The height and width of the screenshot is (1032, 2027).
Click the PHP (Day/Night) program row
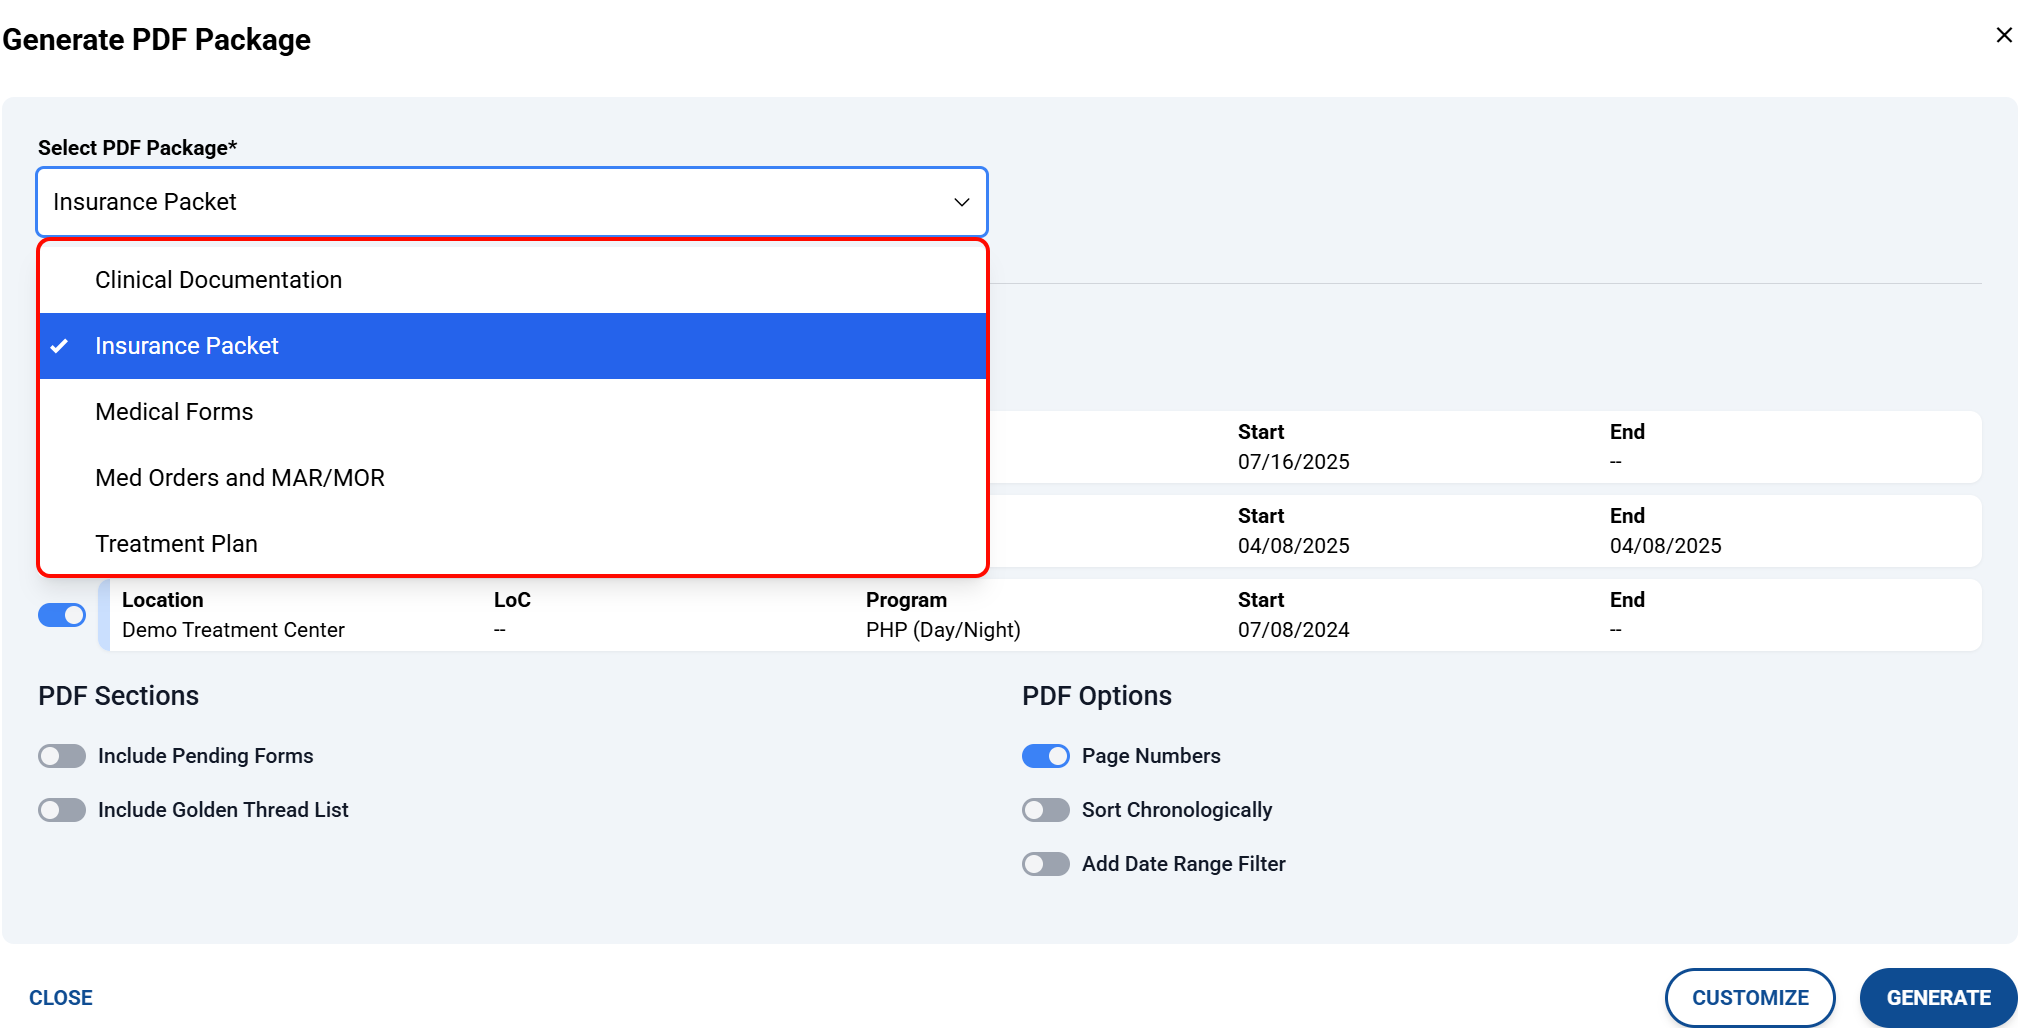click(x=942, y=616)
